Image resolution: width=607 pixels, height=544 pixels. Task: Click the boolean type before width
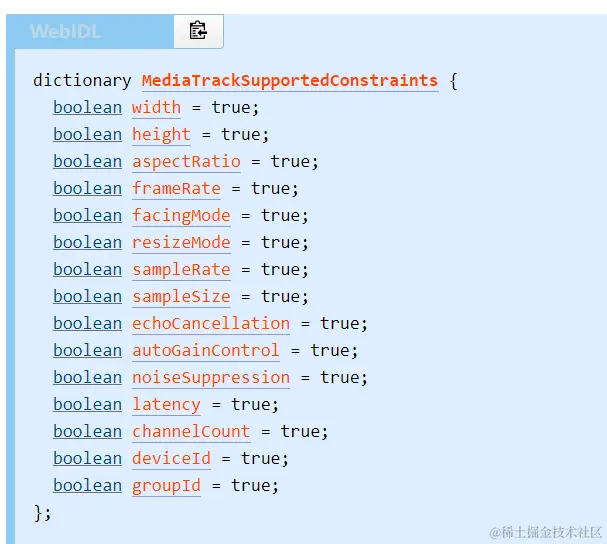tap(88, 108)
